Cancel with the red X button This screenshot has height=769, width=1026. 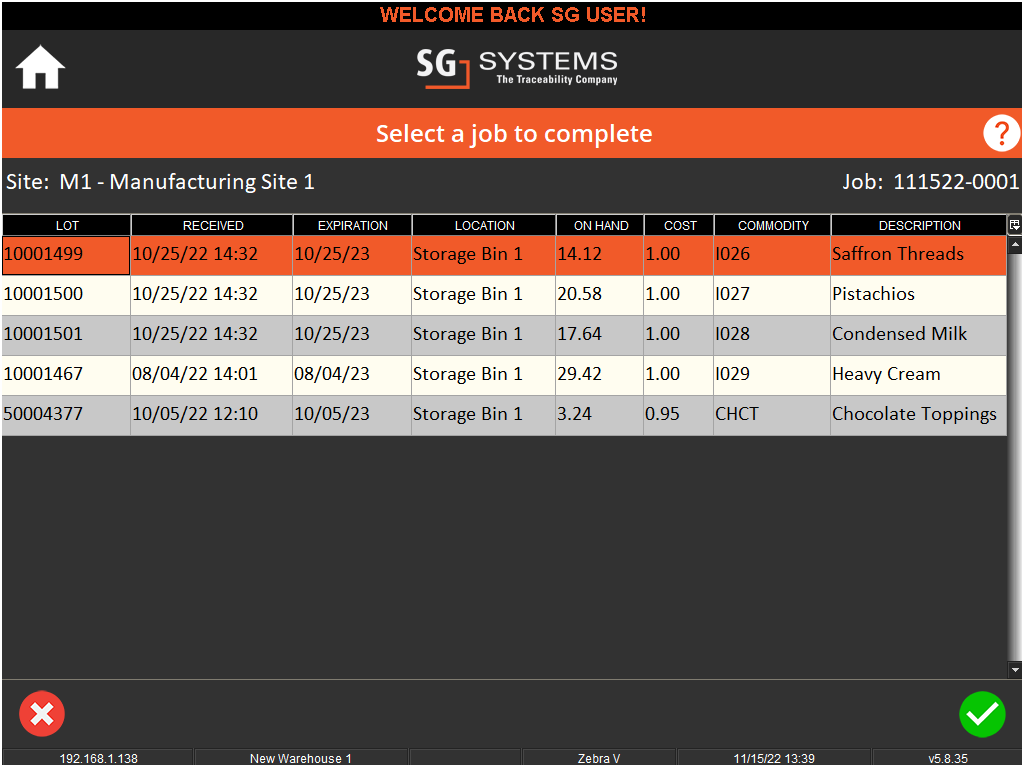(x=42, y=714)
